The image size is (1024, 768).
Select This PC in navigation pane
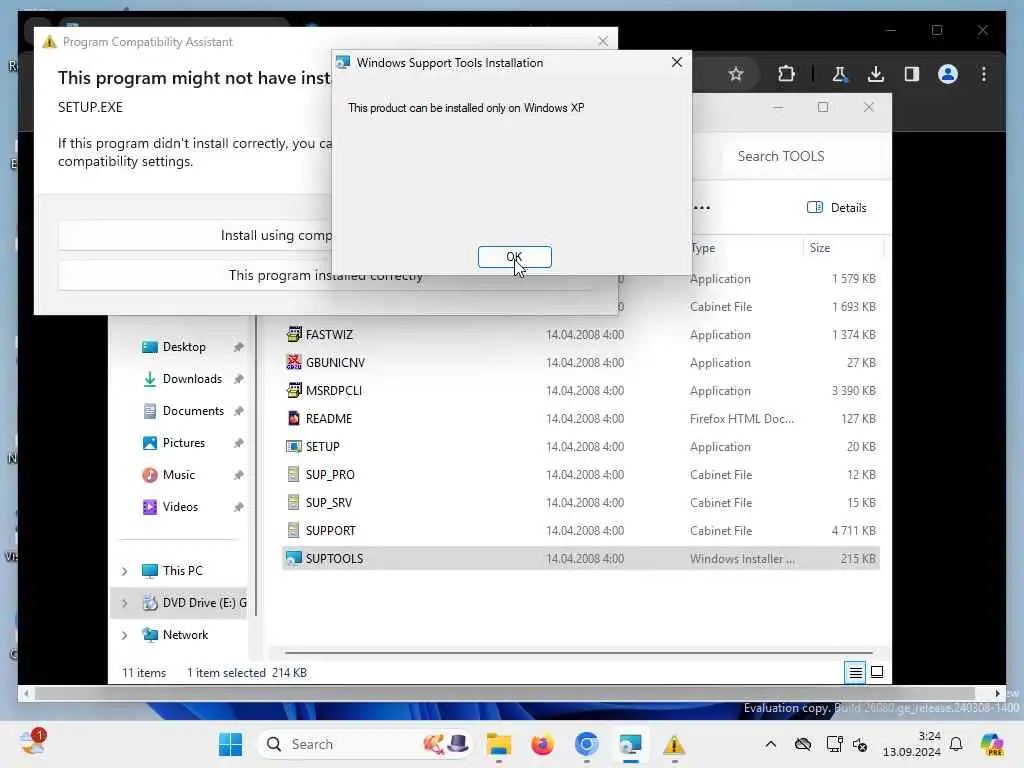click(x=182, y=571)
